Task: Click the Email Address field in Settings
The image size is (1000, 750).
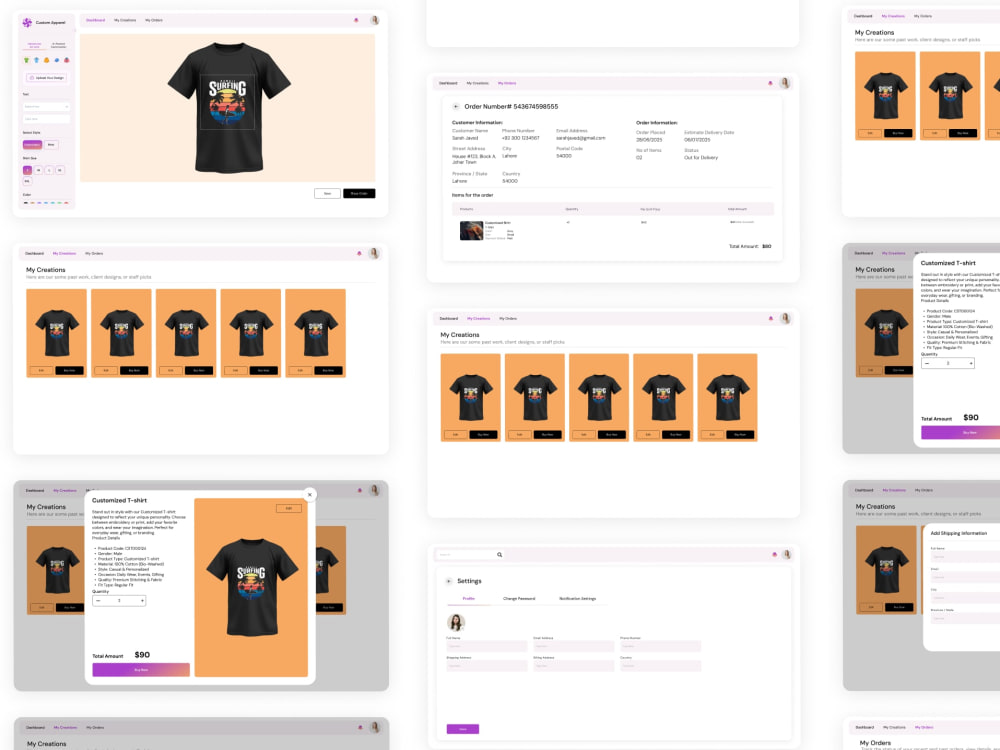Action: 573,646
